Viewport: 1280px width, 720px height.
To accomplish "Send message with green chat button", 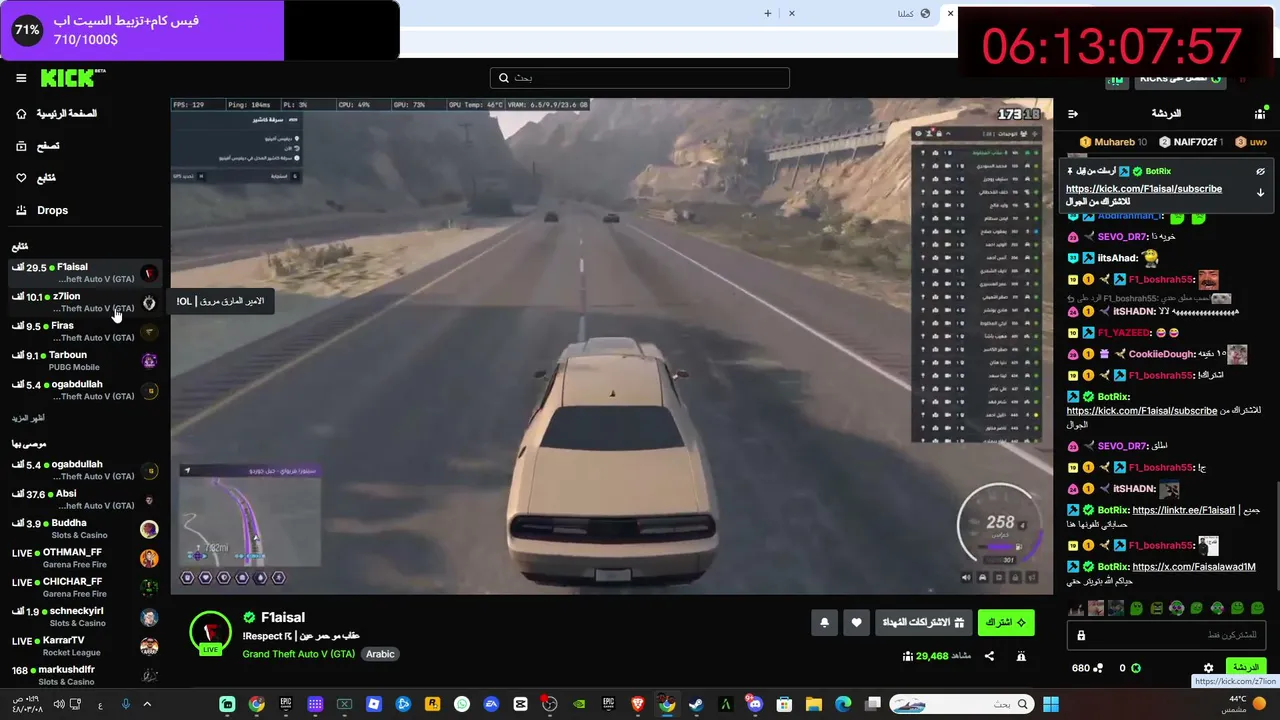I will [x=1245, y=667].
